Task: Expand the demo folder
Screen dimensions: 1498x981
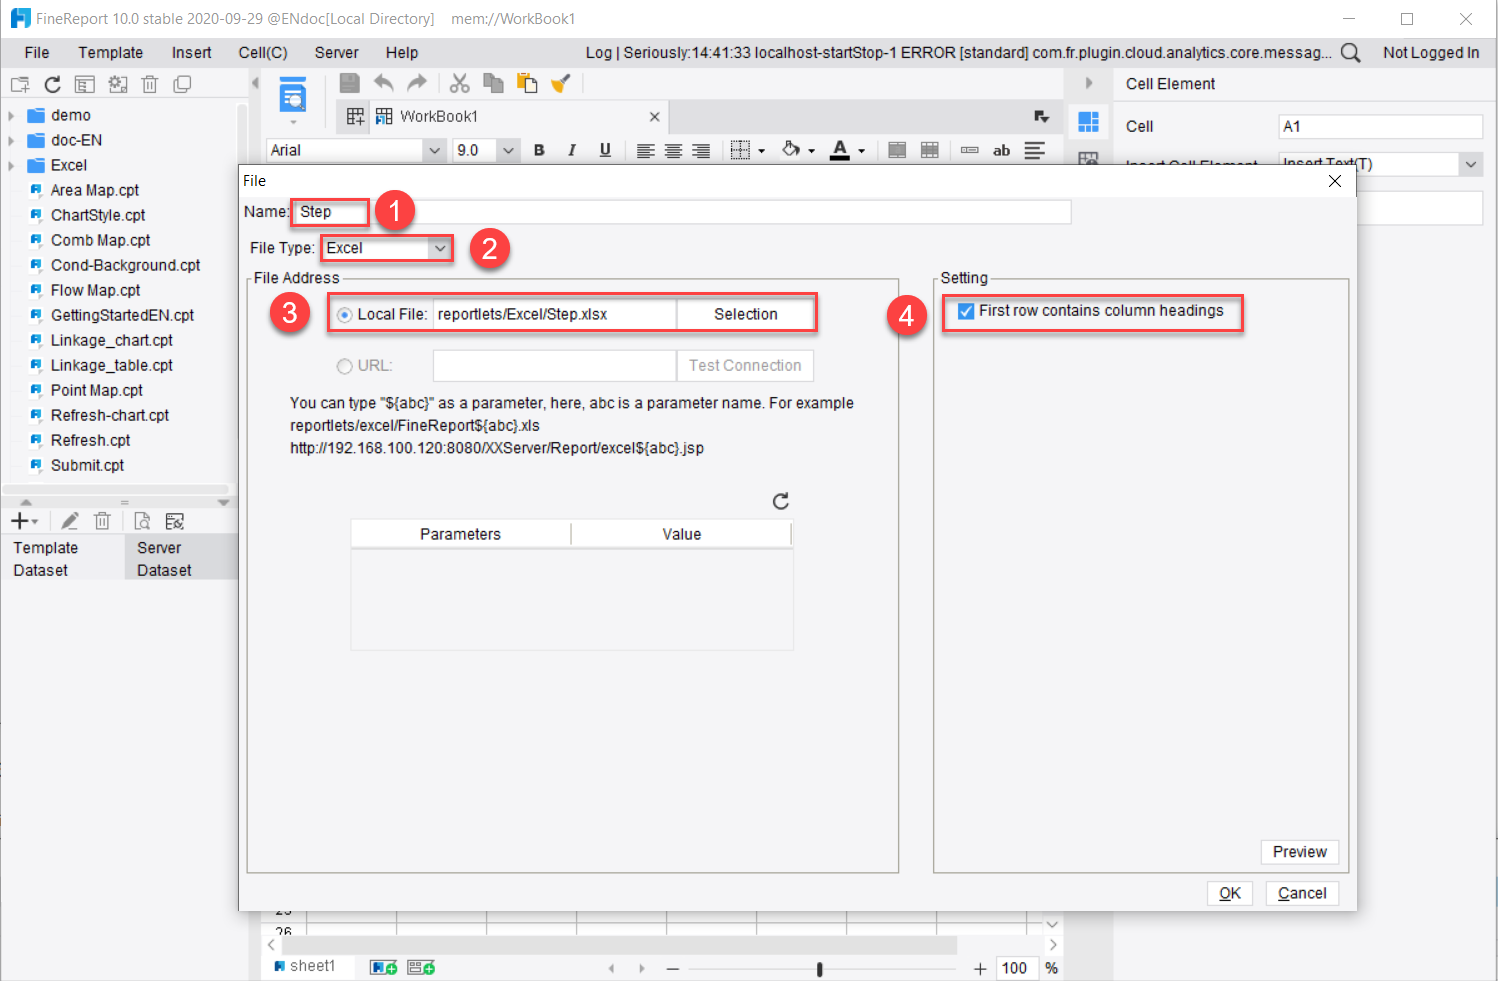Action: coord(11,116)
